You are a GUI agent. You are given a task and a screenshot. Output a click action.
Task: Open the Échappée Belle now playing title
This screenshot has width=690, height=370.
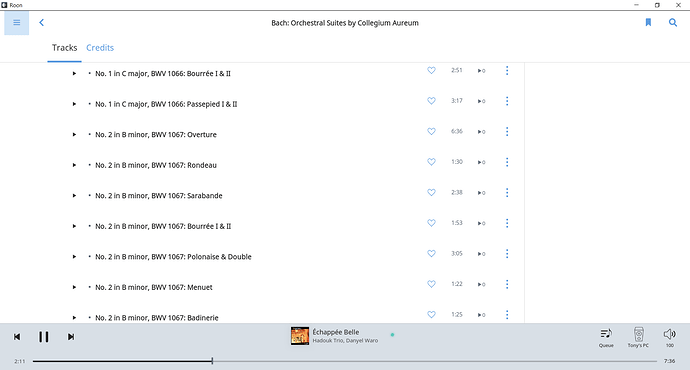click(336, 332)
